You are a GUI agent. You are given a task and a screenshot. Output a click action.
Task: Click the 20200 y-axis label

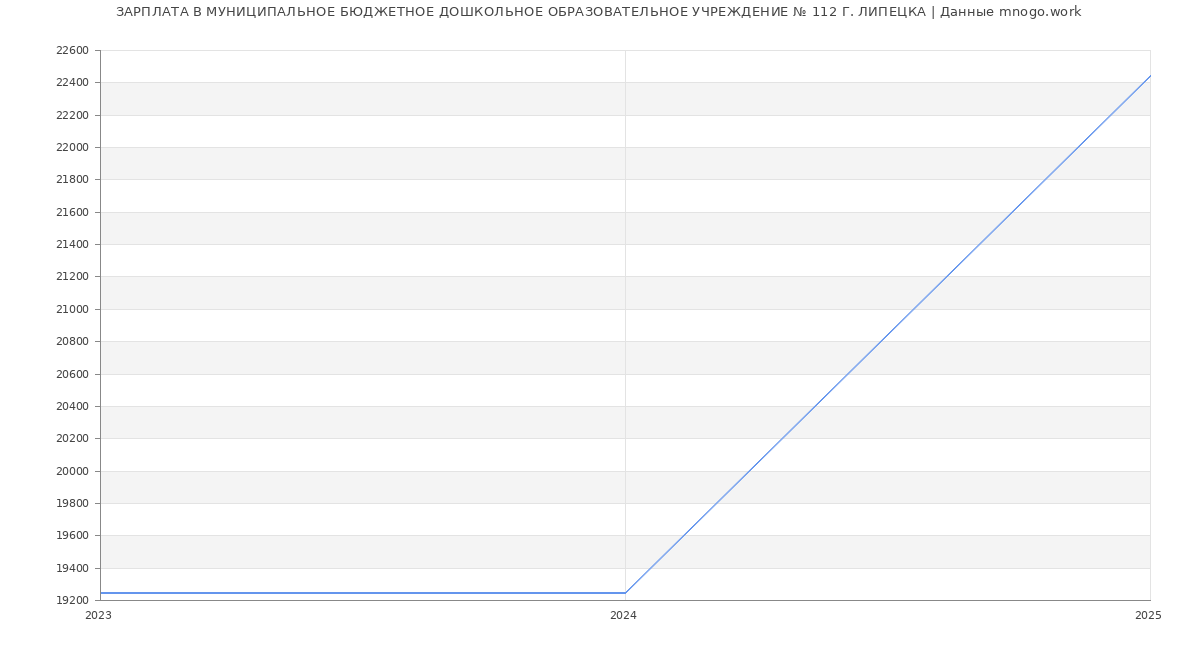click(x=72, y=439)
